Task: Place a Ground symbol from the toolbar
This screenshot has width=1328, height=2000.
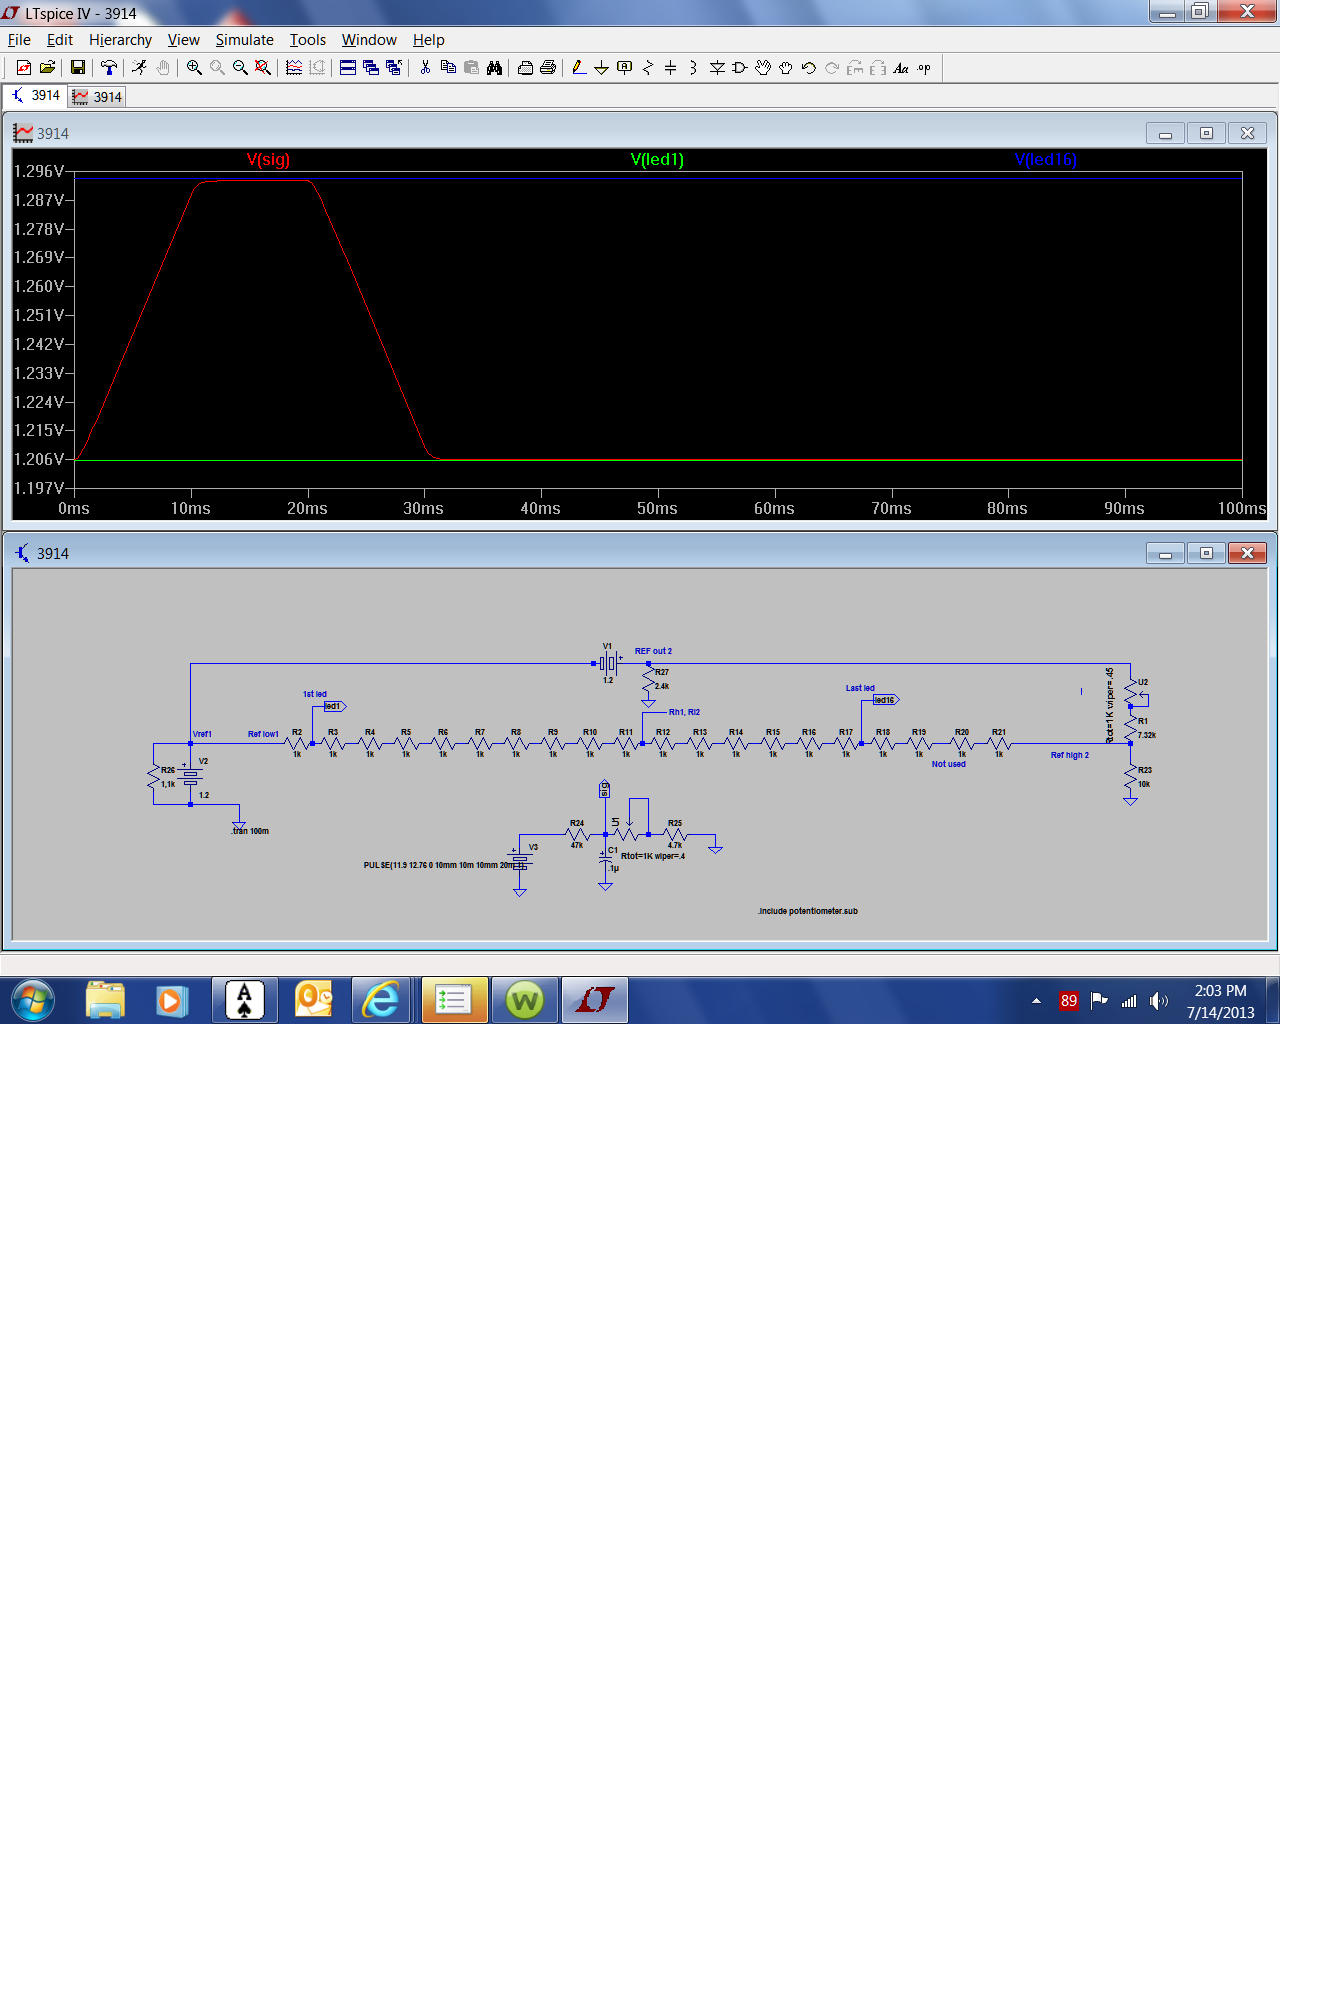Action: (x=601, y=68)
